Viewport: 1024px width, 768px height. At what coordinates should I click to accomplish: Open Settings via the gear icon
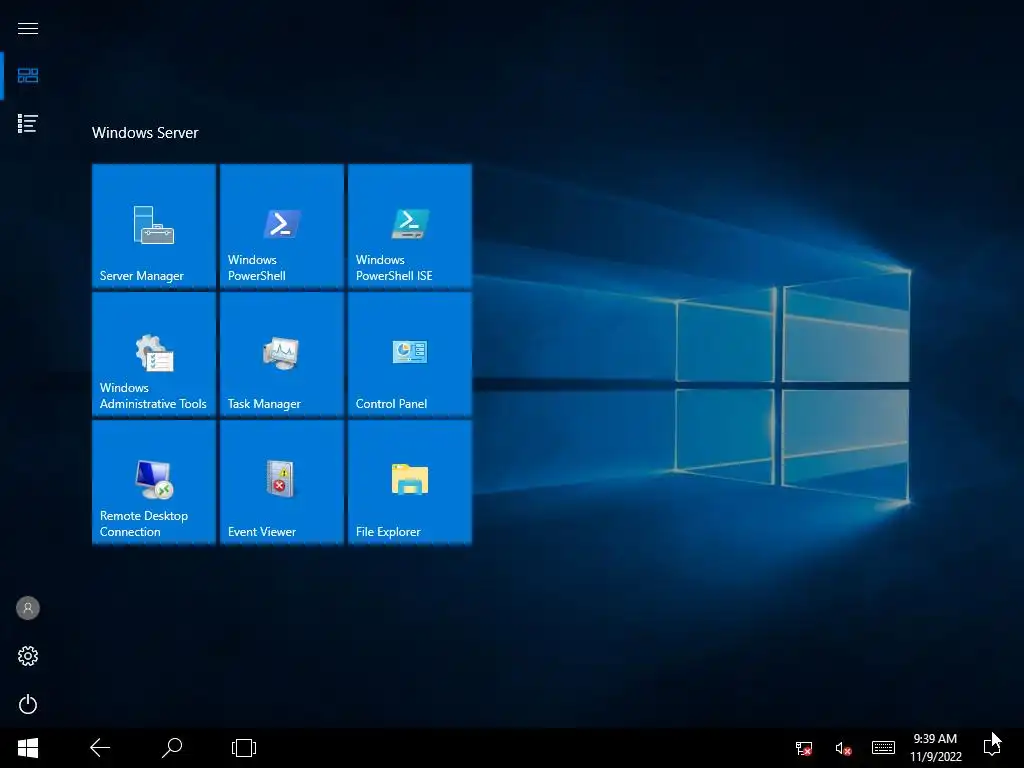click(x=27, y=656)
